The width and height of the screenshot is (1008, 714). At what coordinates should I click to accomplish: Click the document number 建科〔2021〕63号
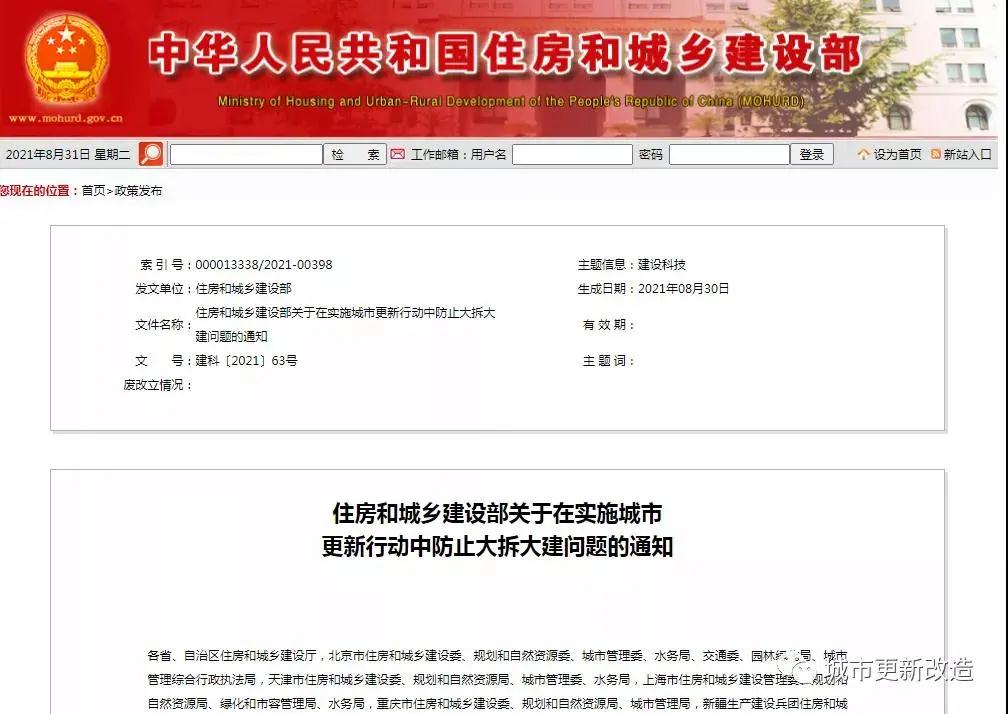point(246,361)
